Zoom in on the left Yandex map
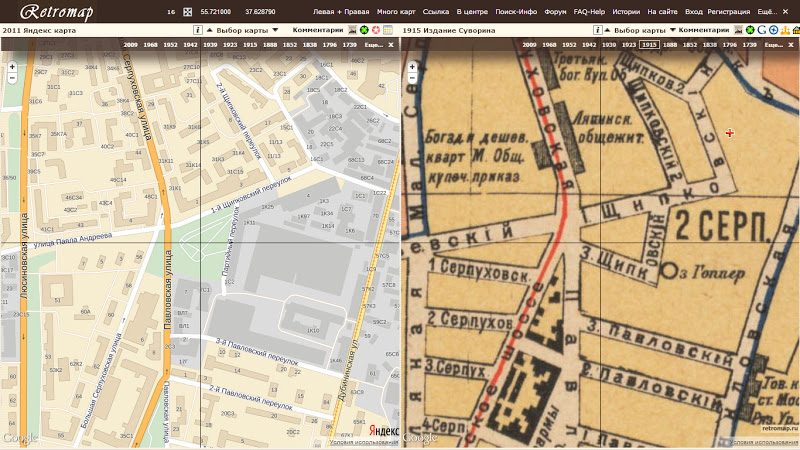This screenshot has height=450, width=800. pyautogui.click(x=12, y=67)
